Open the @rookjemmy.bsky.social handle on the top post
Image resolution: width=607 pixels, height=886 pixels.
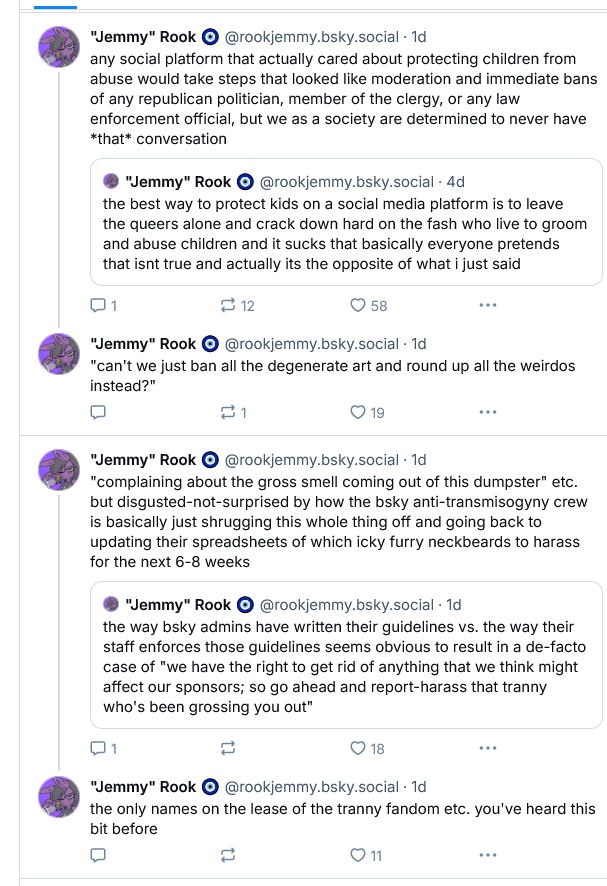coord(311,37)
